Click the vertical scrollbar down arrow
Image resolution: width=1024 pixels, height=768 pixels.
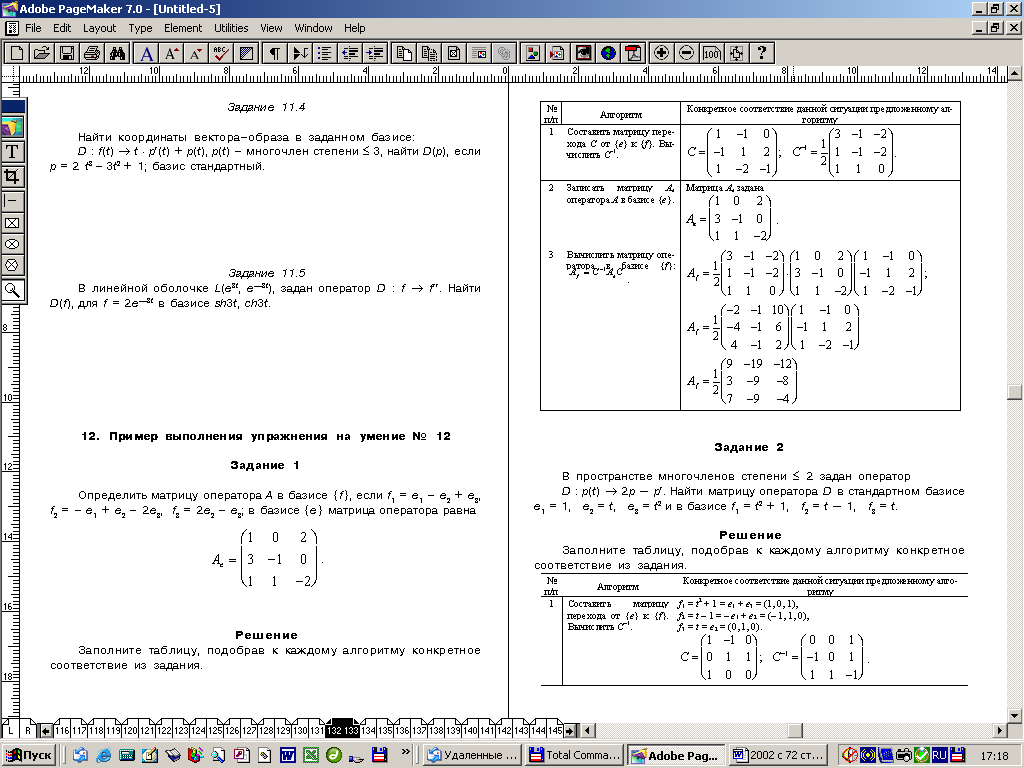pos(1015,716)
